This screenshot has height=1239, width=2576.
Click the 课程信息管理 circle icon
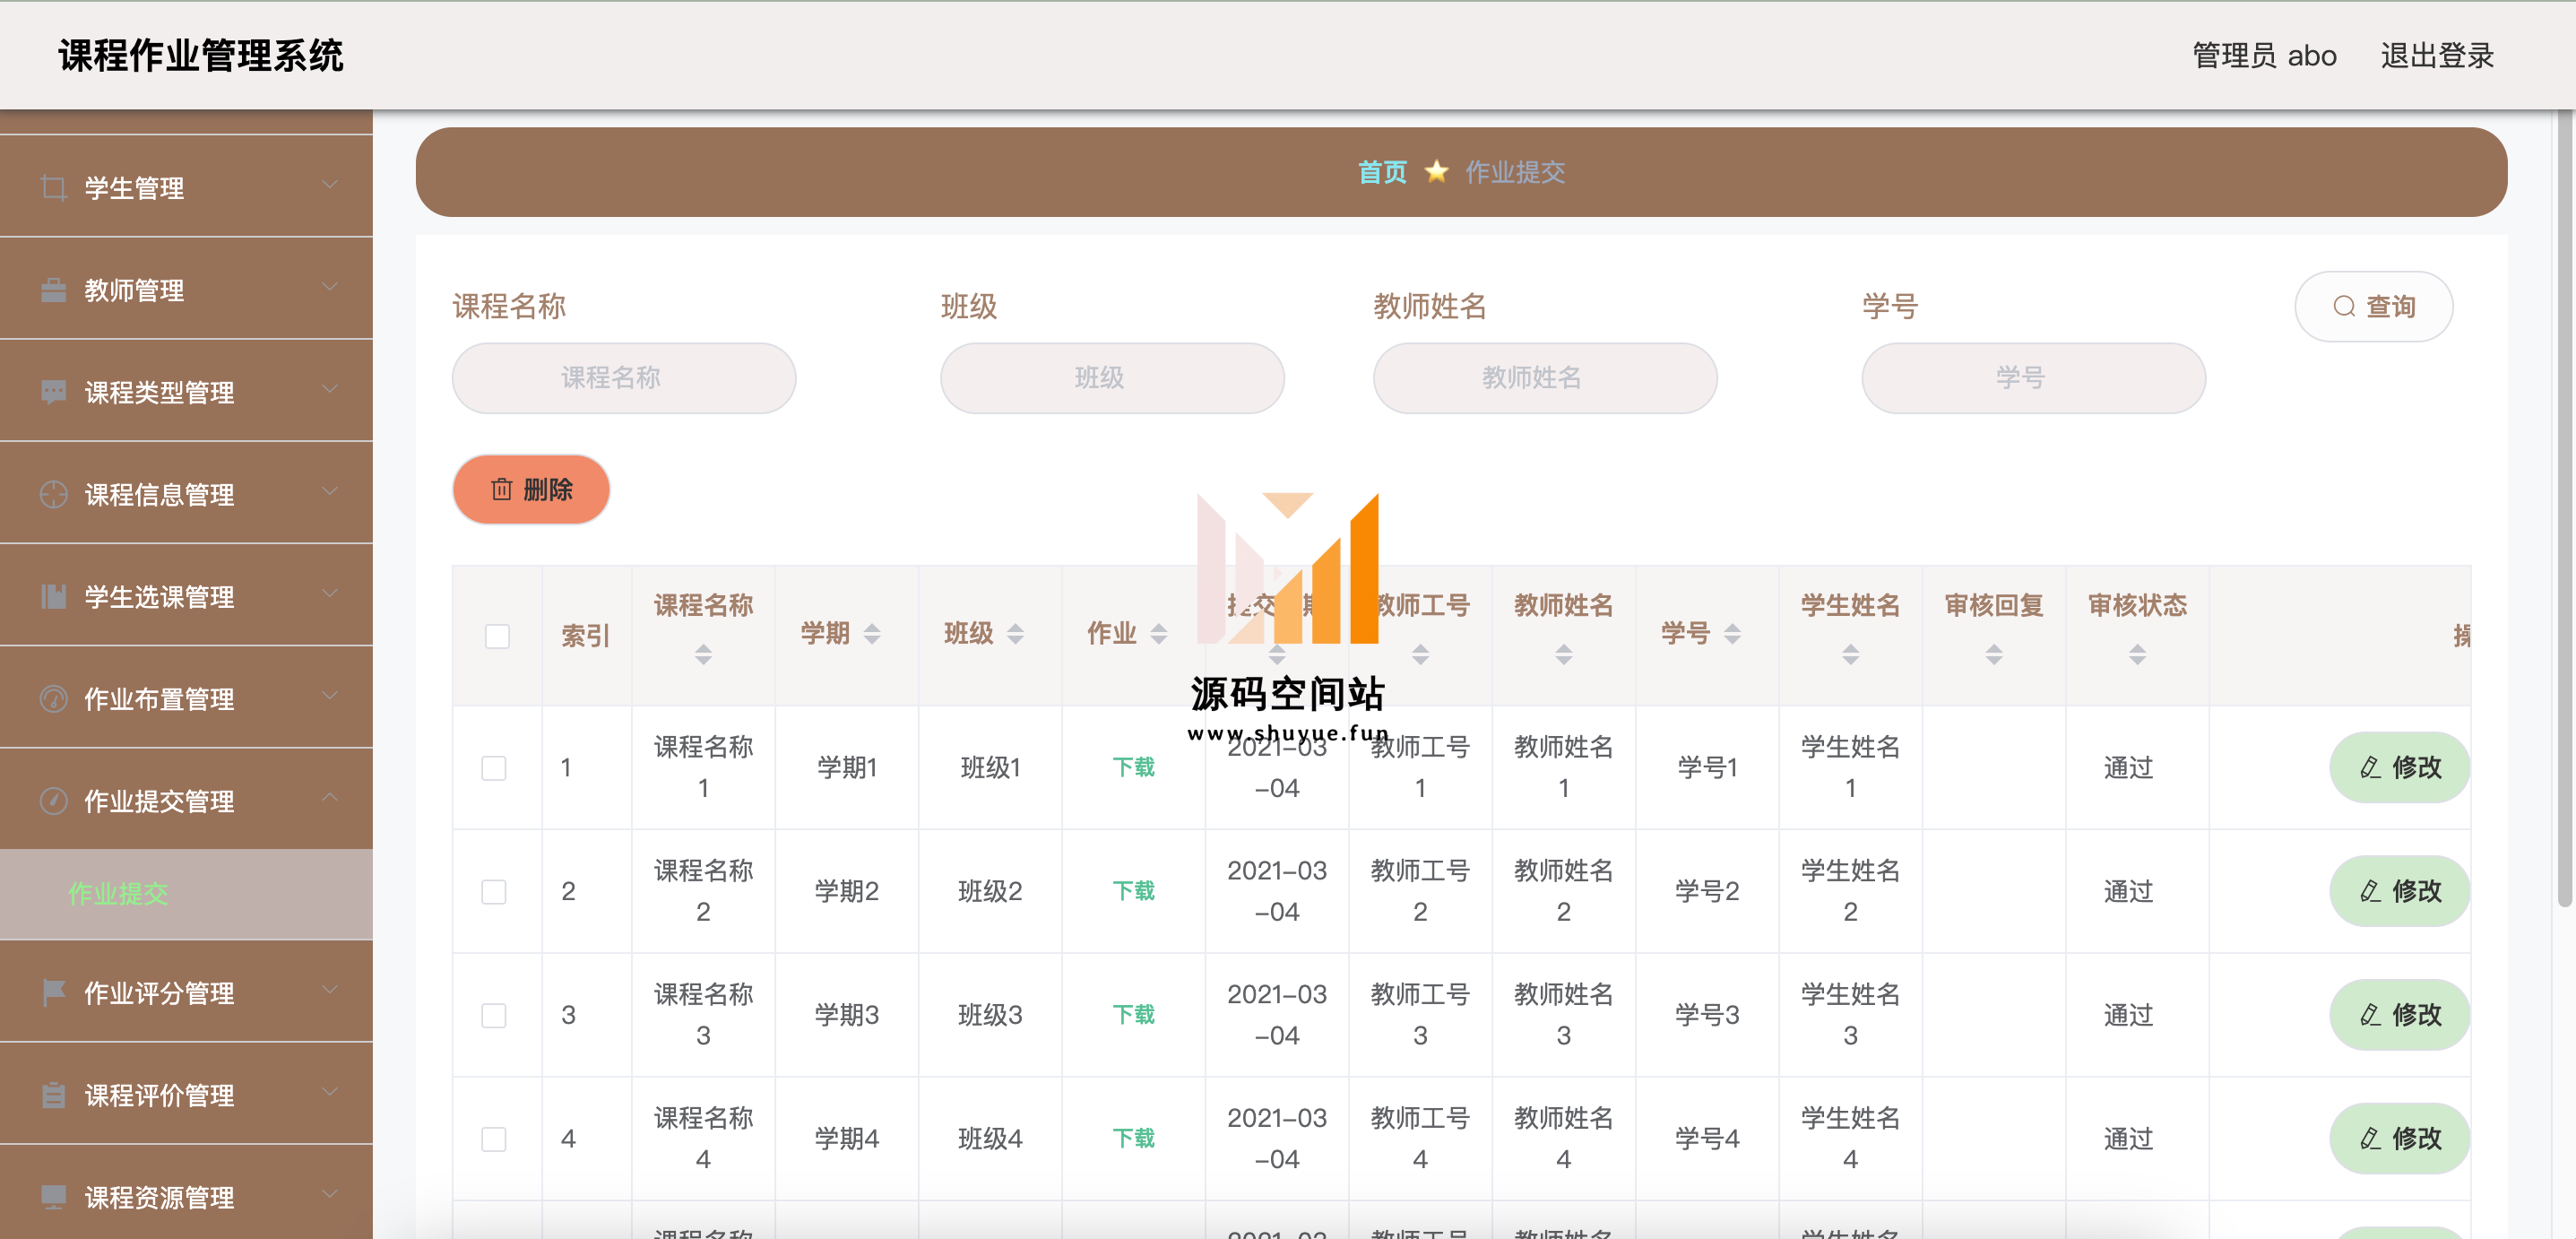[53, 494]
